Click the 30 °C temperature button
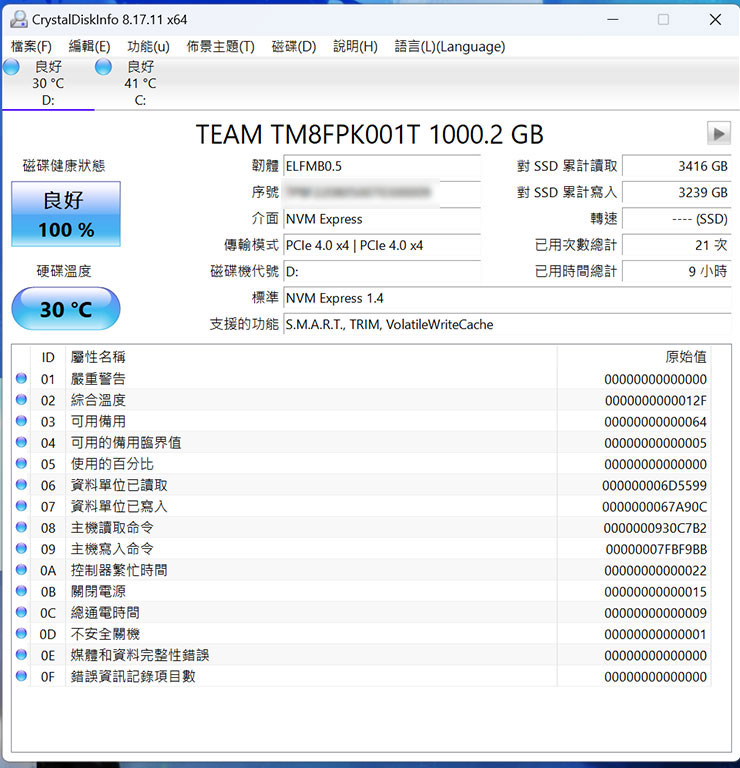Image resolution: width=740 pixels, height=768 pixels. point(66,309)
